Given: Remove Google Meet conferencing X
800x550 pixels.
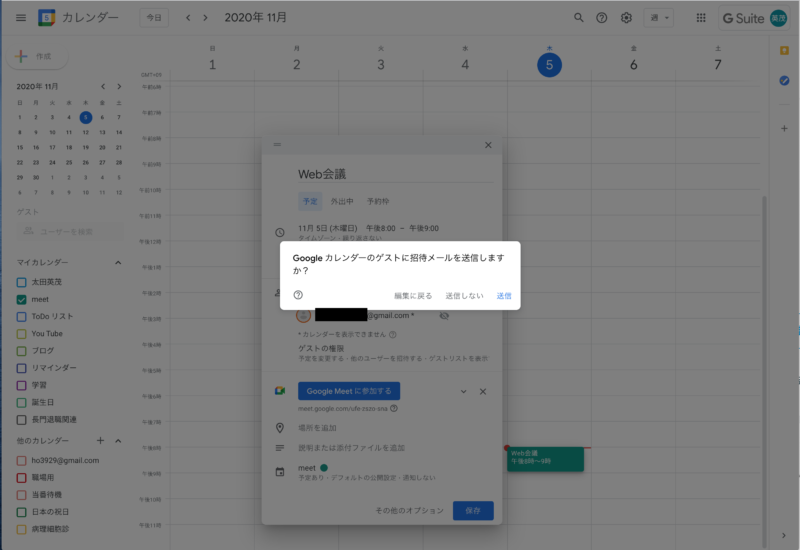Looking at the screenshot, I should tap(483, 391).
